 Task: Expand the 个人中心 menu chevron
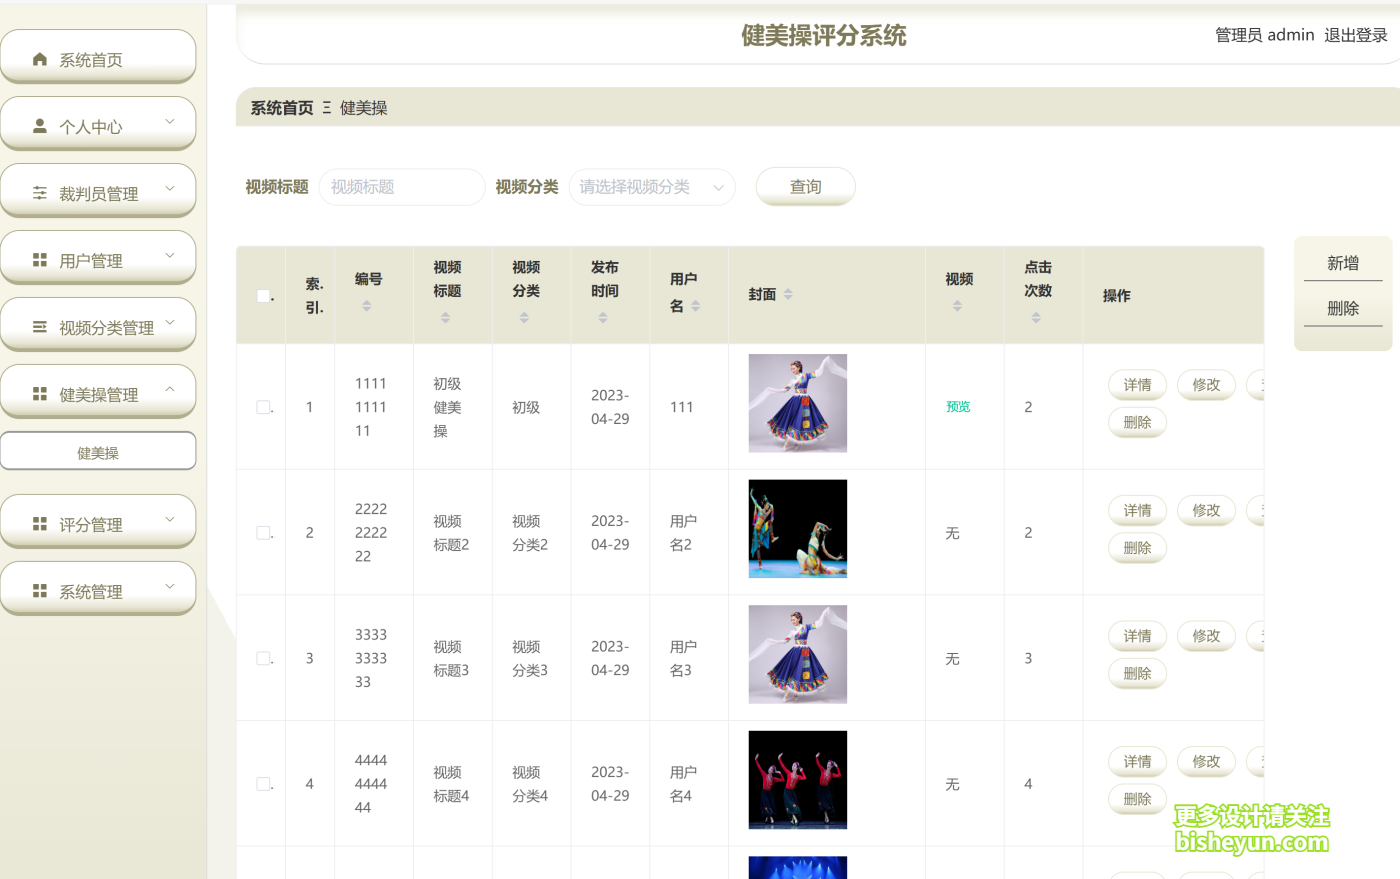(x=170, y=121)
